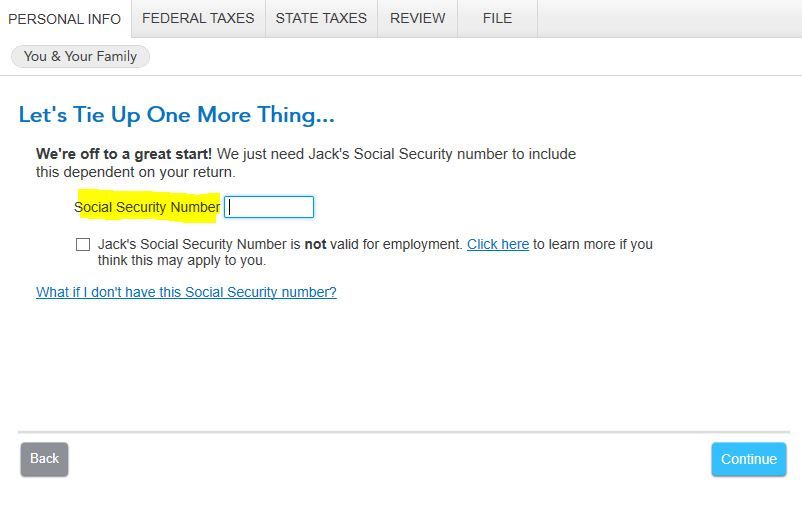Click the 'Let's Tie Up One More Thing...' heading
802x508 pixels.
click(x=176, y=115)
